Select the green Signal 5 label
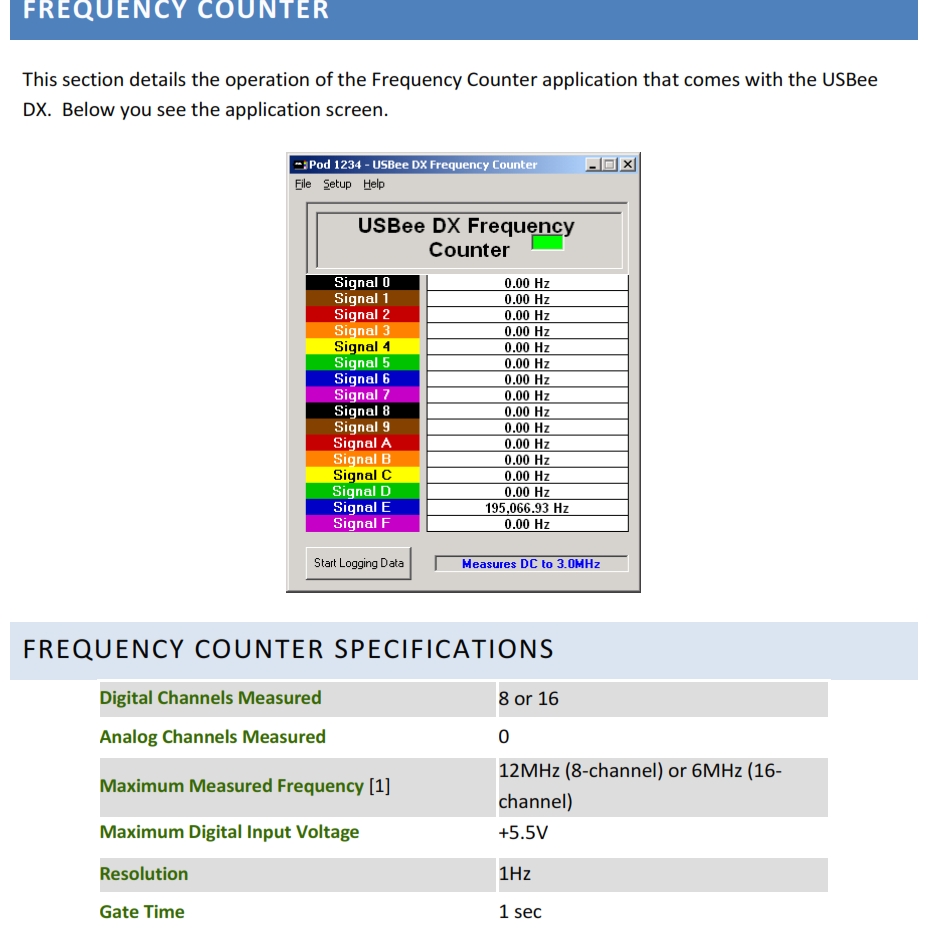 click(362, 363)
